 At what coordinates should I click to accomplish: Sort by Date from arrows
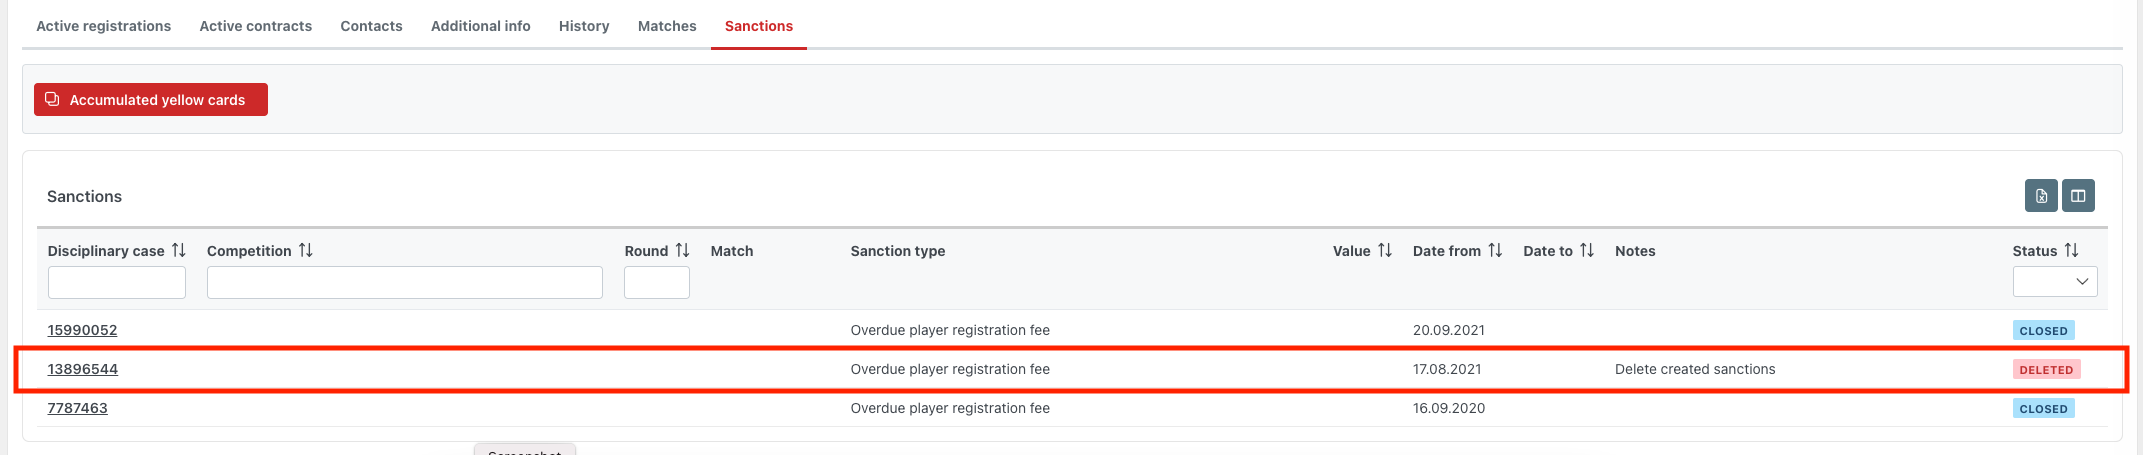1495,250
